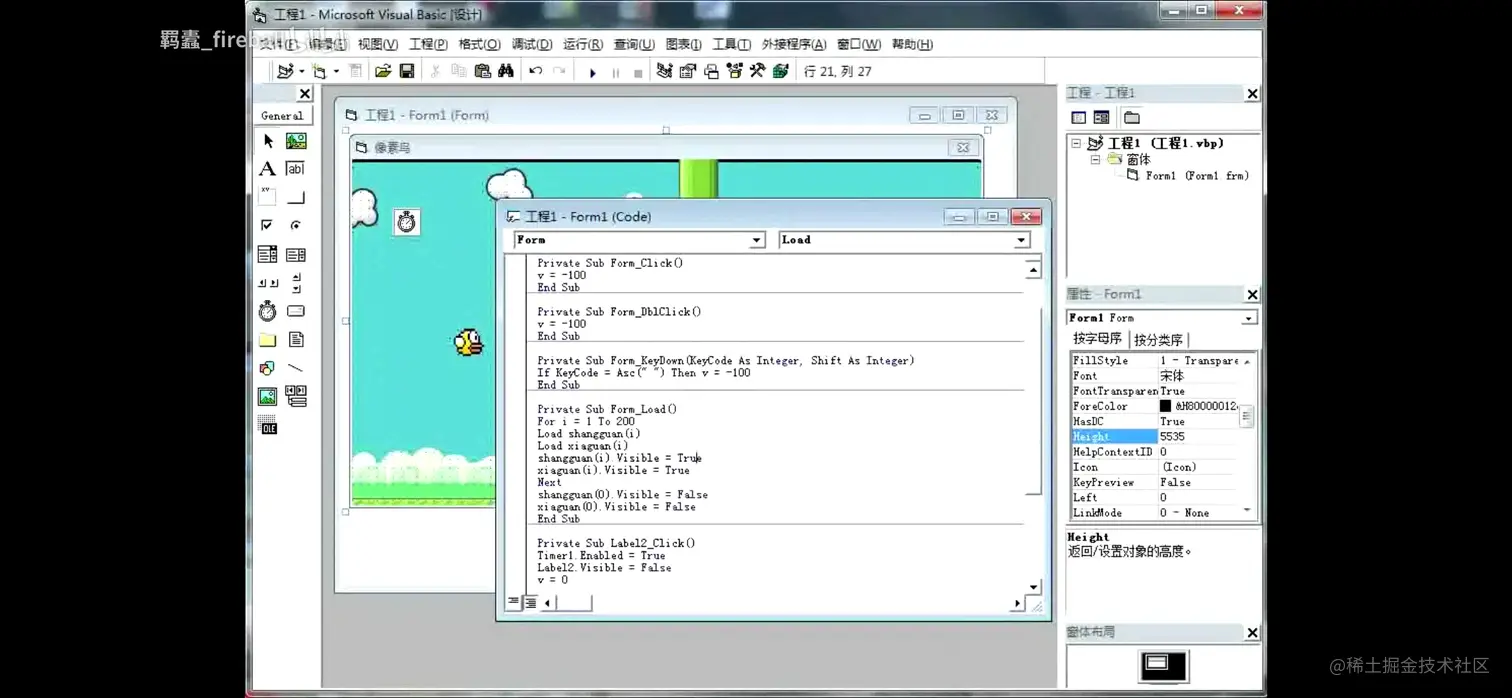Screen dimensions: 1512x698
Task: Select the Line control tool
Action: 296,368
